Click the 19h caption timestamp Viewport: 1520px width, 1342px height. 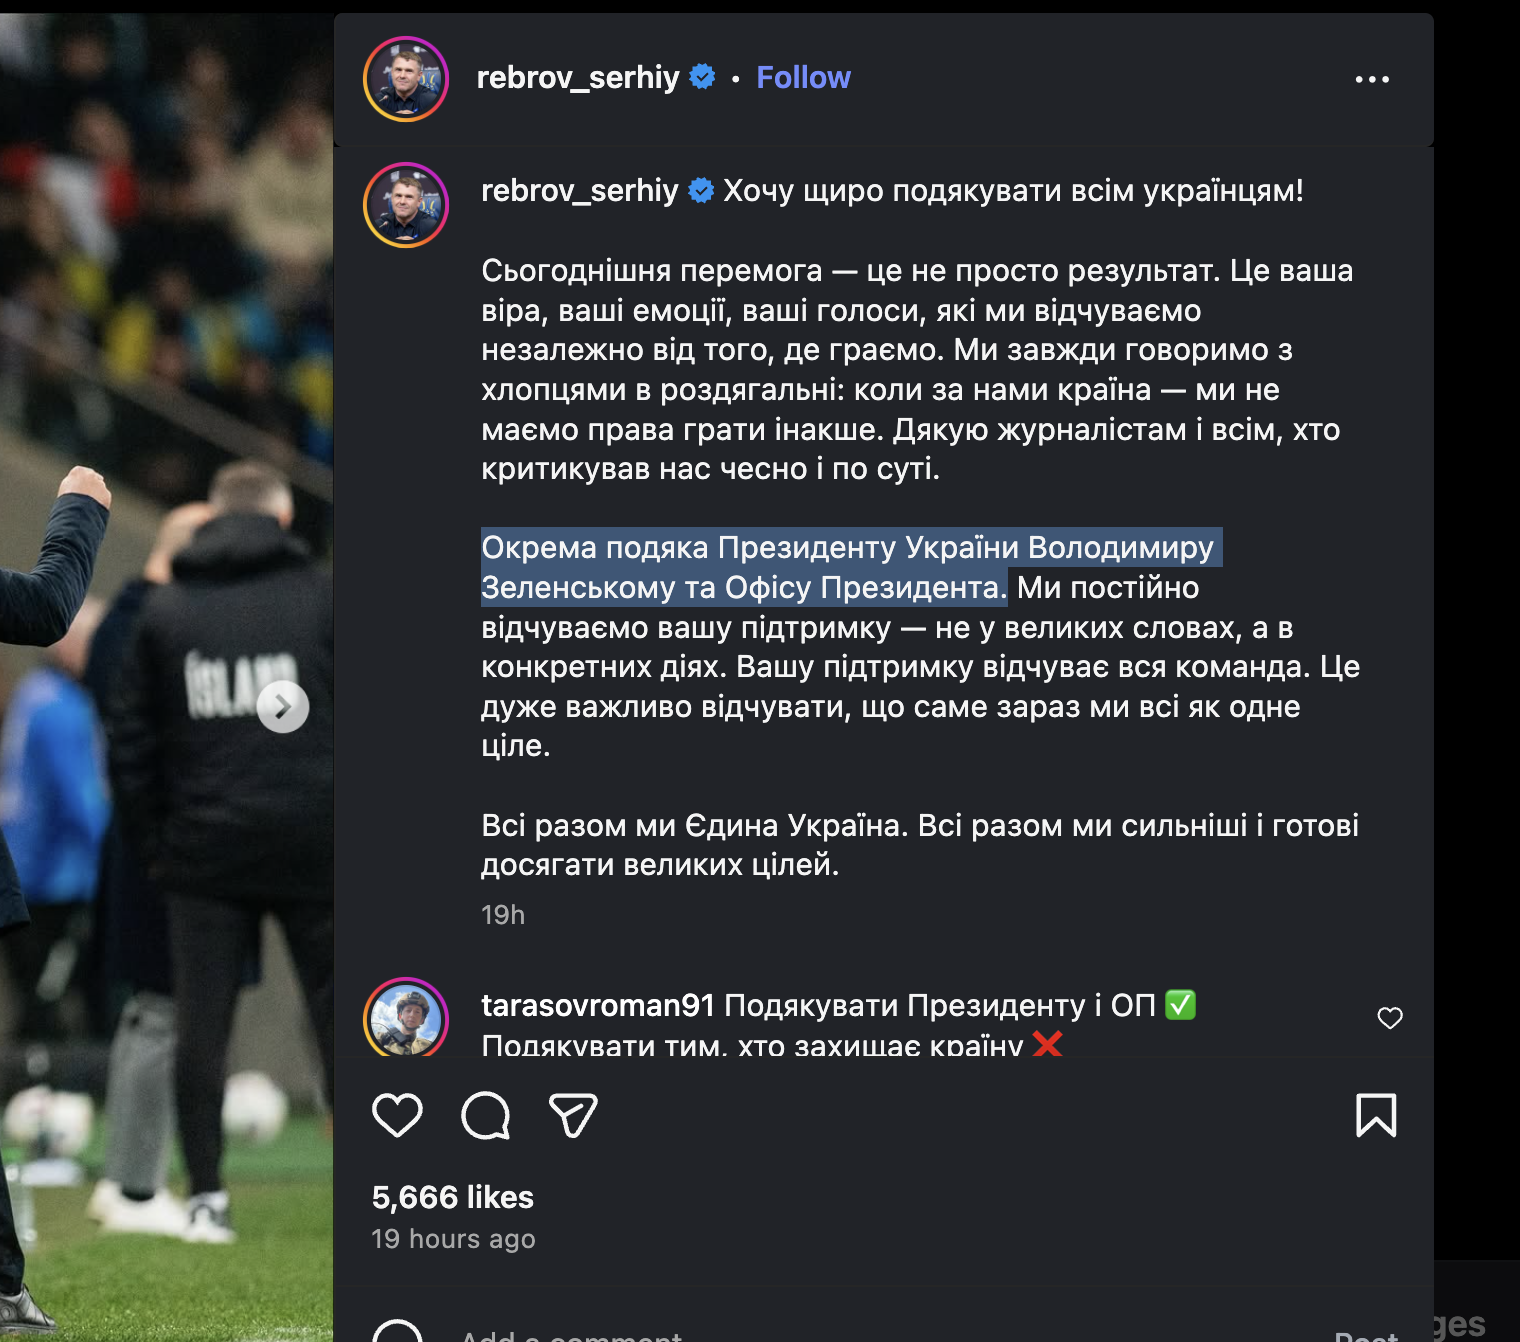coord(503,915)
